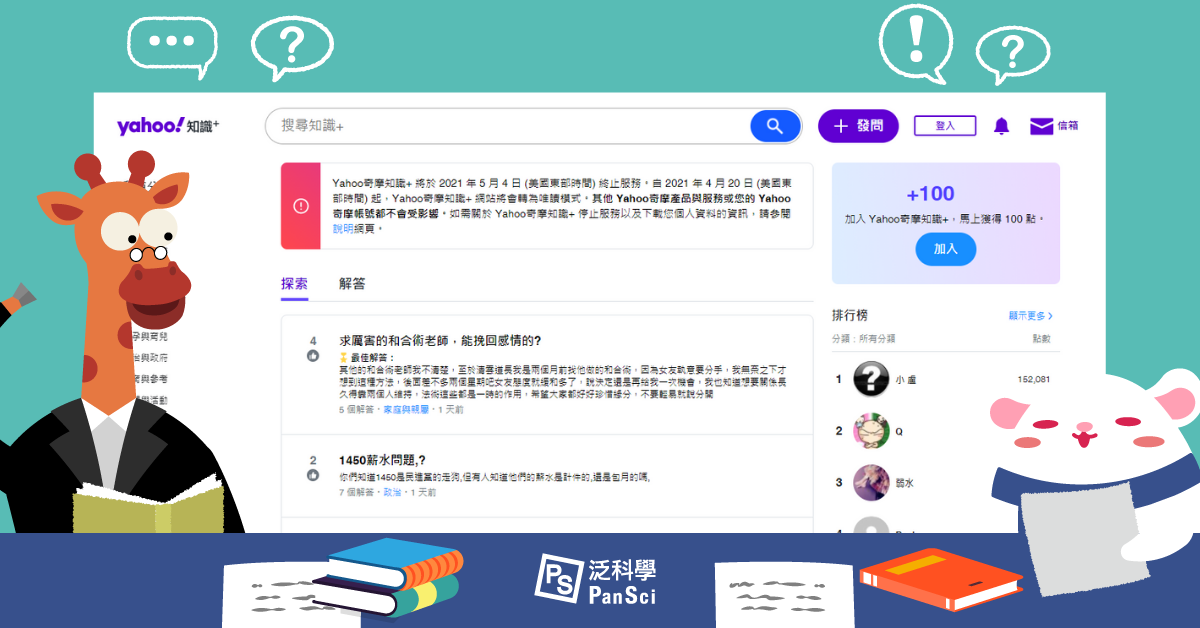Click thumbs-up icon on 1450薪水問題 question
This screenshot has height=628, width=1200.
tap(313, 475)
